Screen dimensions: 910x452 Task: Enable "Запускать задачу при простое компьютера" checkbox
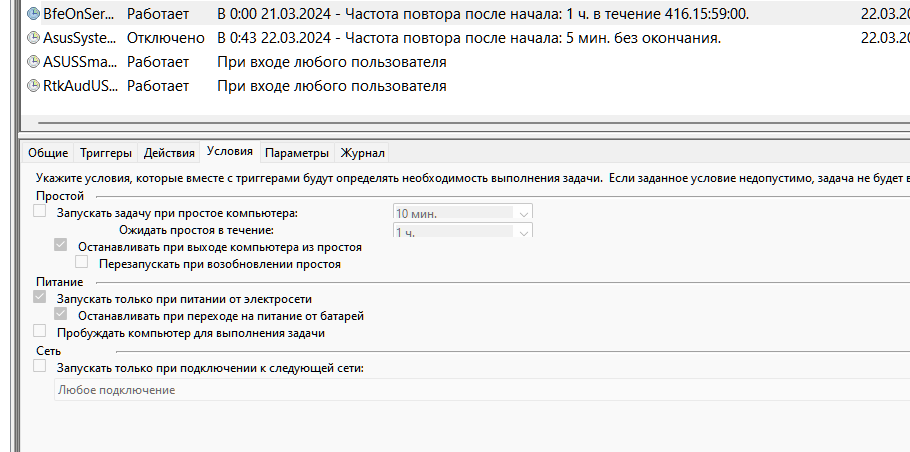point(40,212)
